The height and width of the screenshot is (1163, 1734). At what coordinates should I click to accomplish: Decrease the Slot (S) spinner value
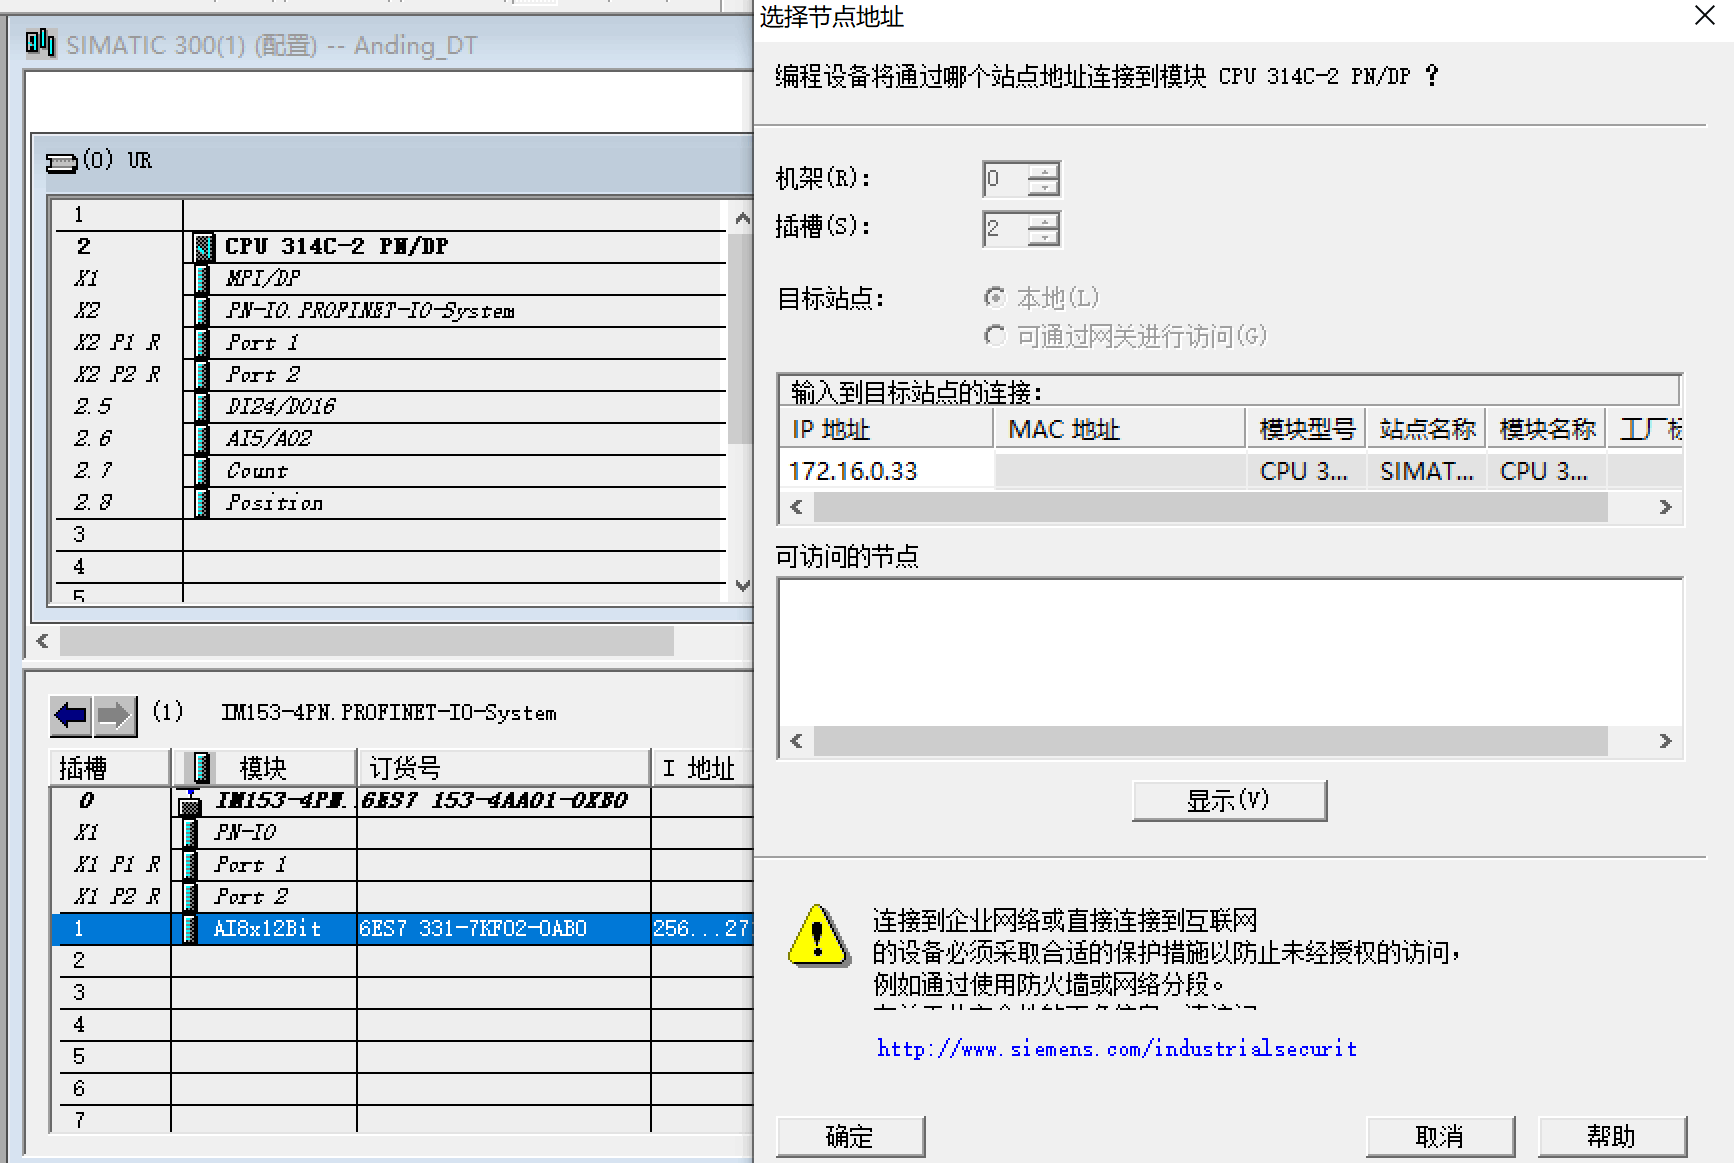pyautogui.click(x=1043, y=237)
